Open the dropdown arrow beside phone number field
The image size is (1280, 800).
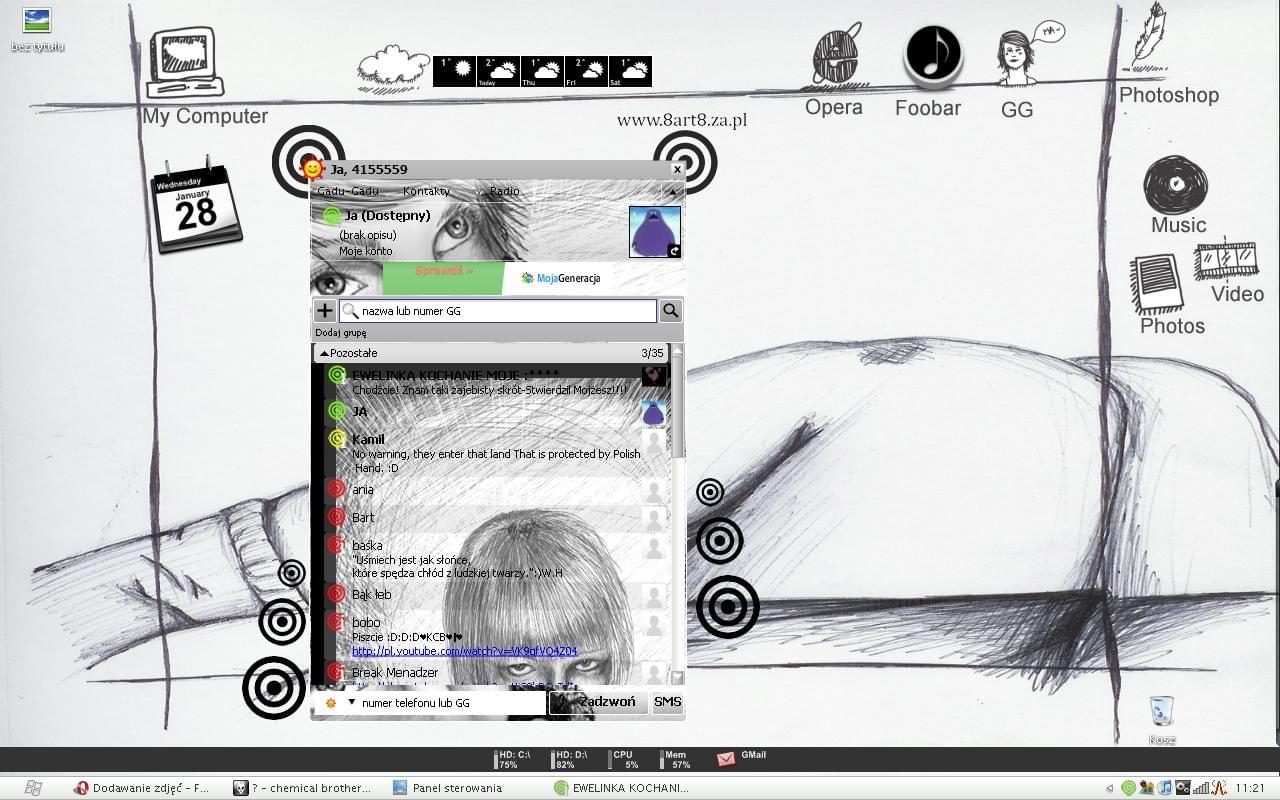click(351, 702)
